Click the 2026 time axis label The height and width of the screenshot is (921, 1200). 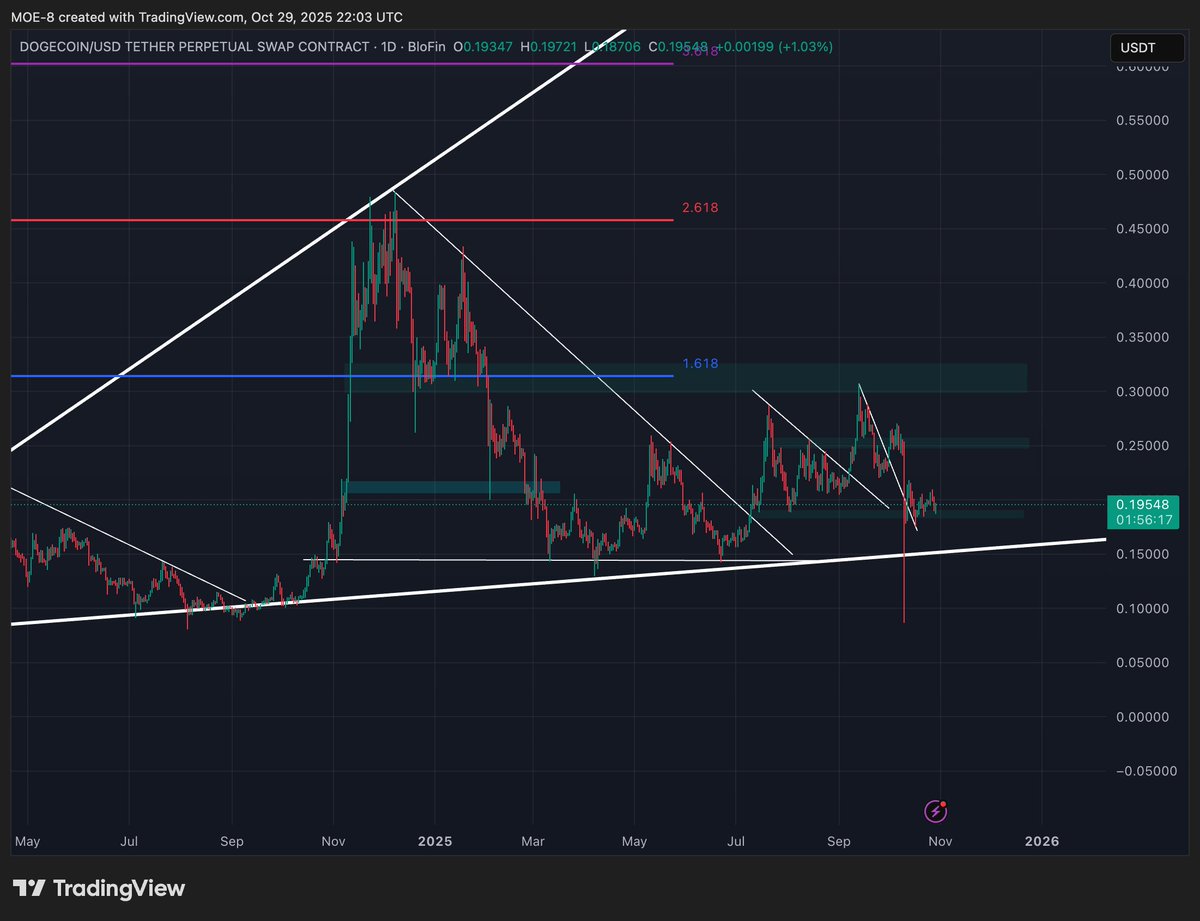point(1041,842)
